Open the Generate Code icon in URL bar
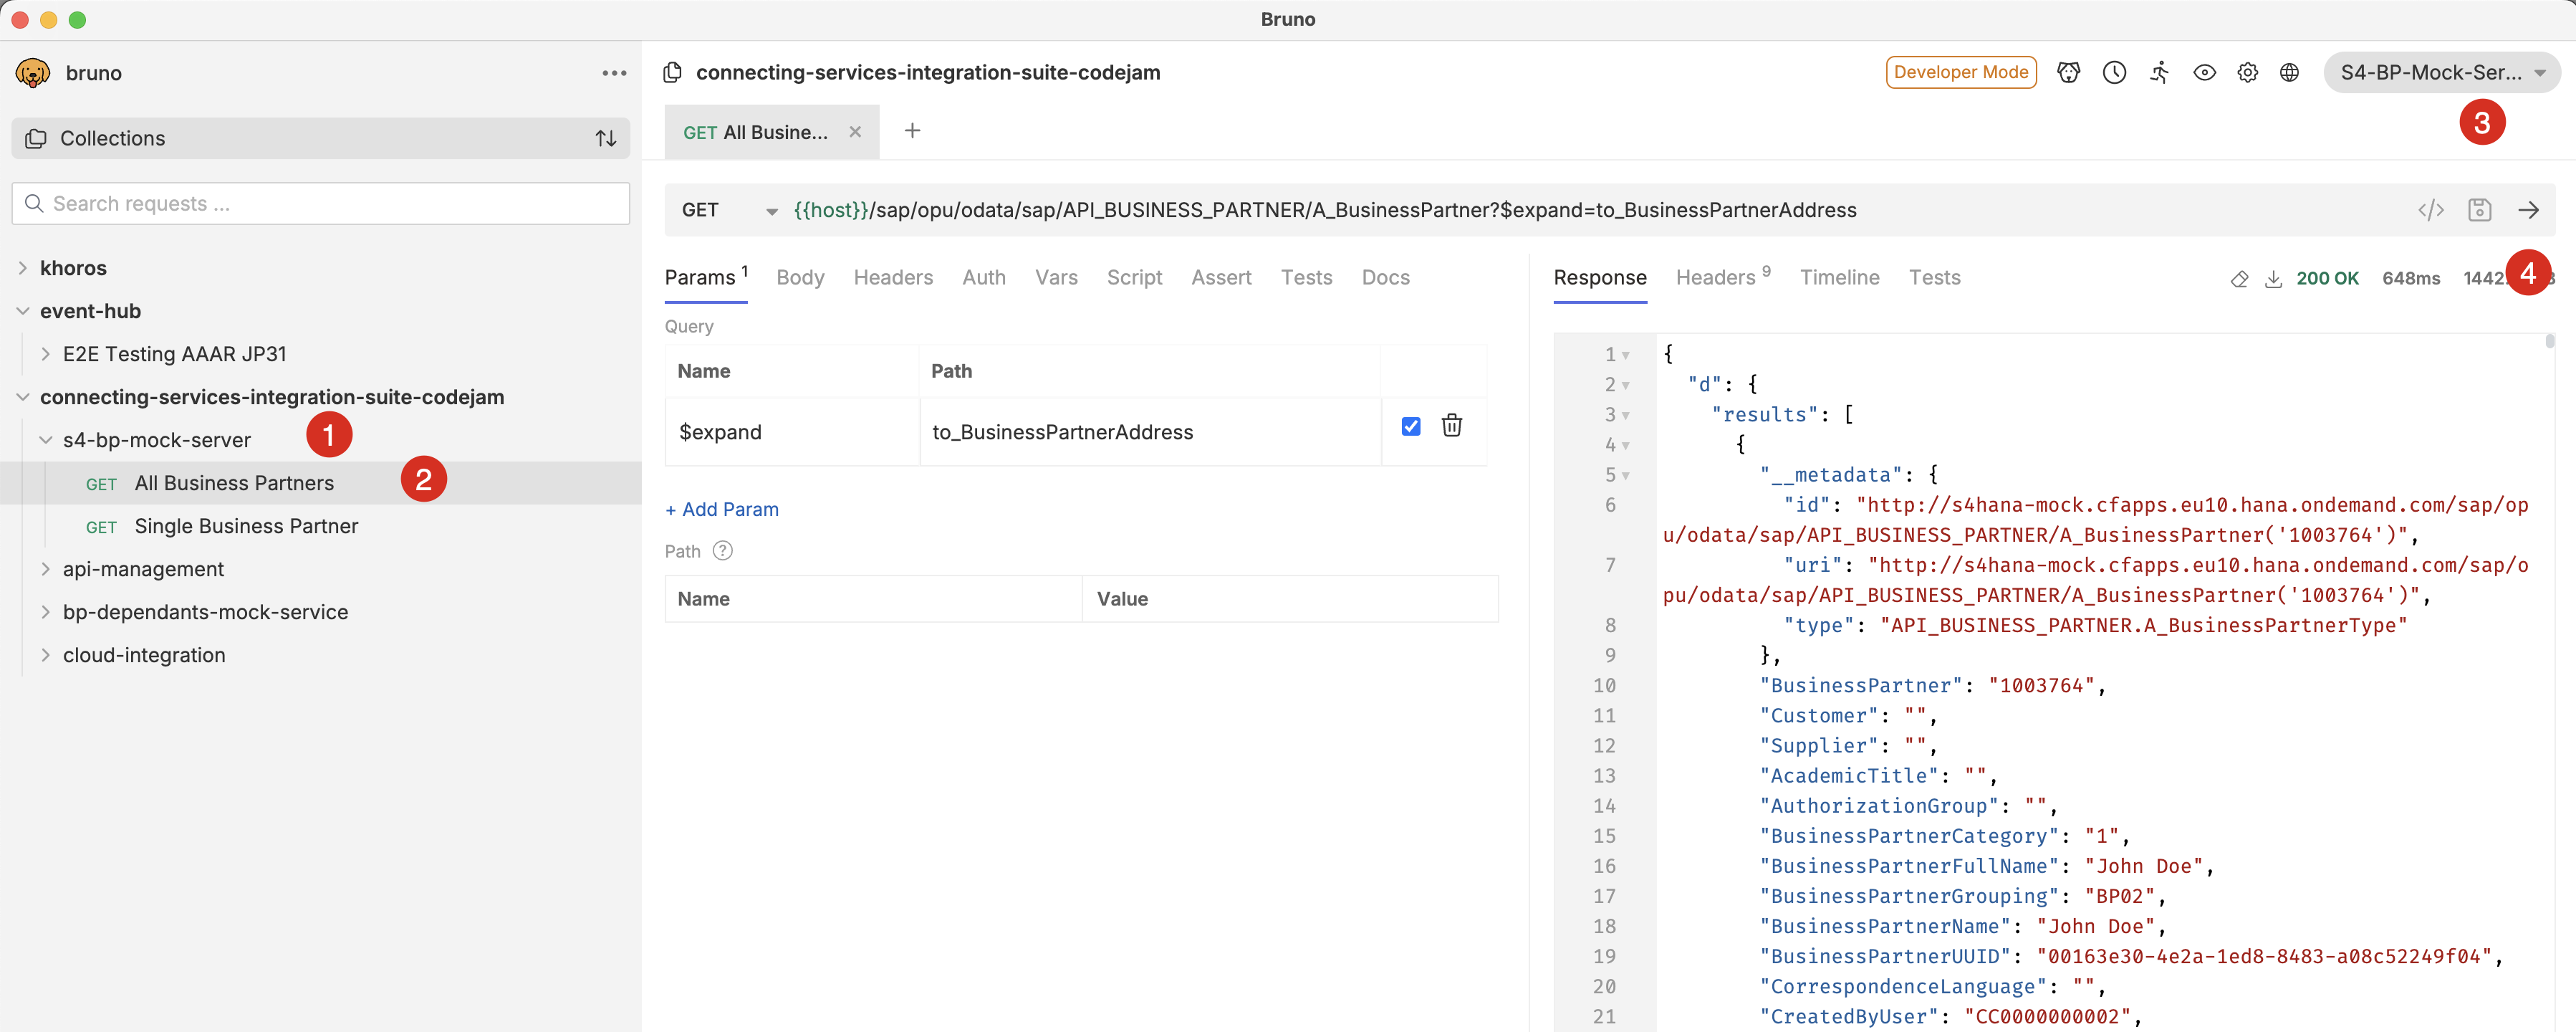The height and width of the screenshot is (1032, 2576). pos(2431,210)
